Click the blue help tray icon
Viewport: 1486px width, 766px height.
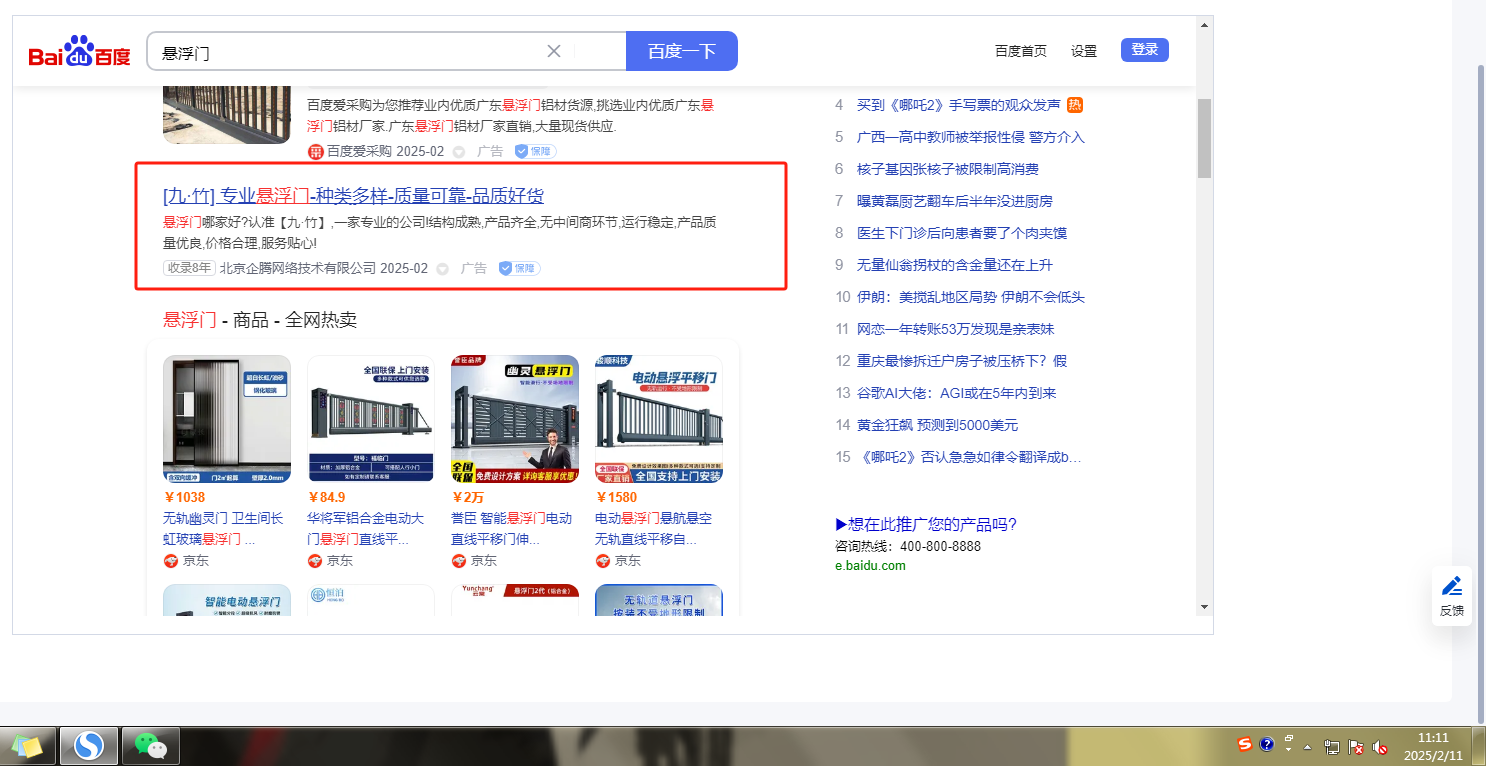click(x=1267, y=744)
